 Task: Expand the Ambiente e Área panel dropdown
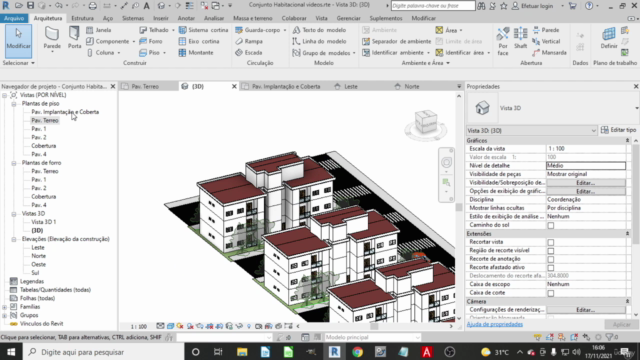(425, 63)
